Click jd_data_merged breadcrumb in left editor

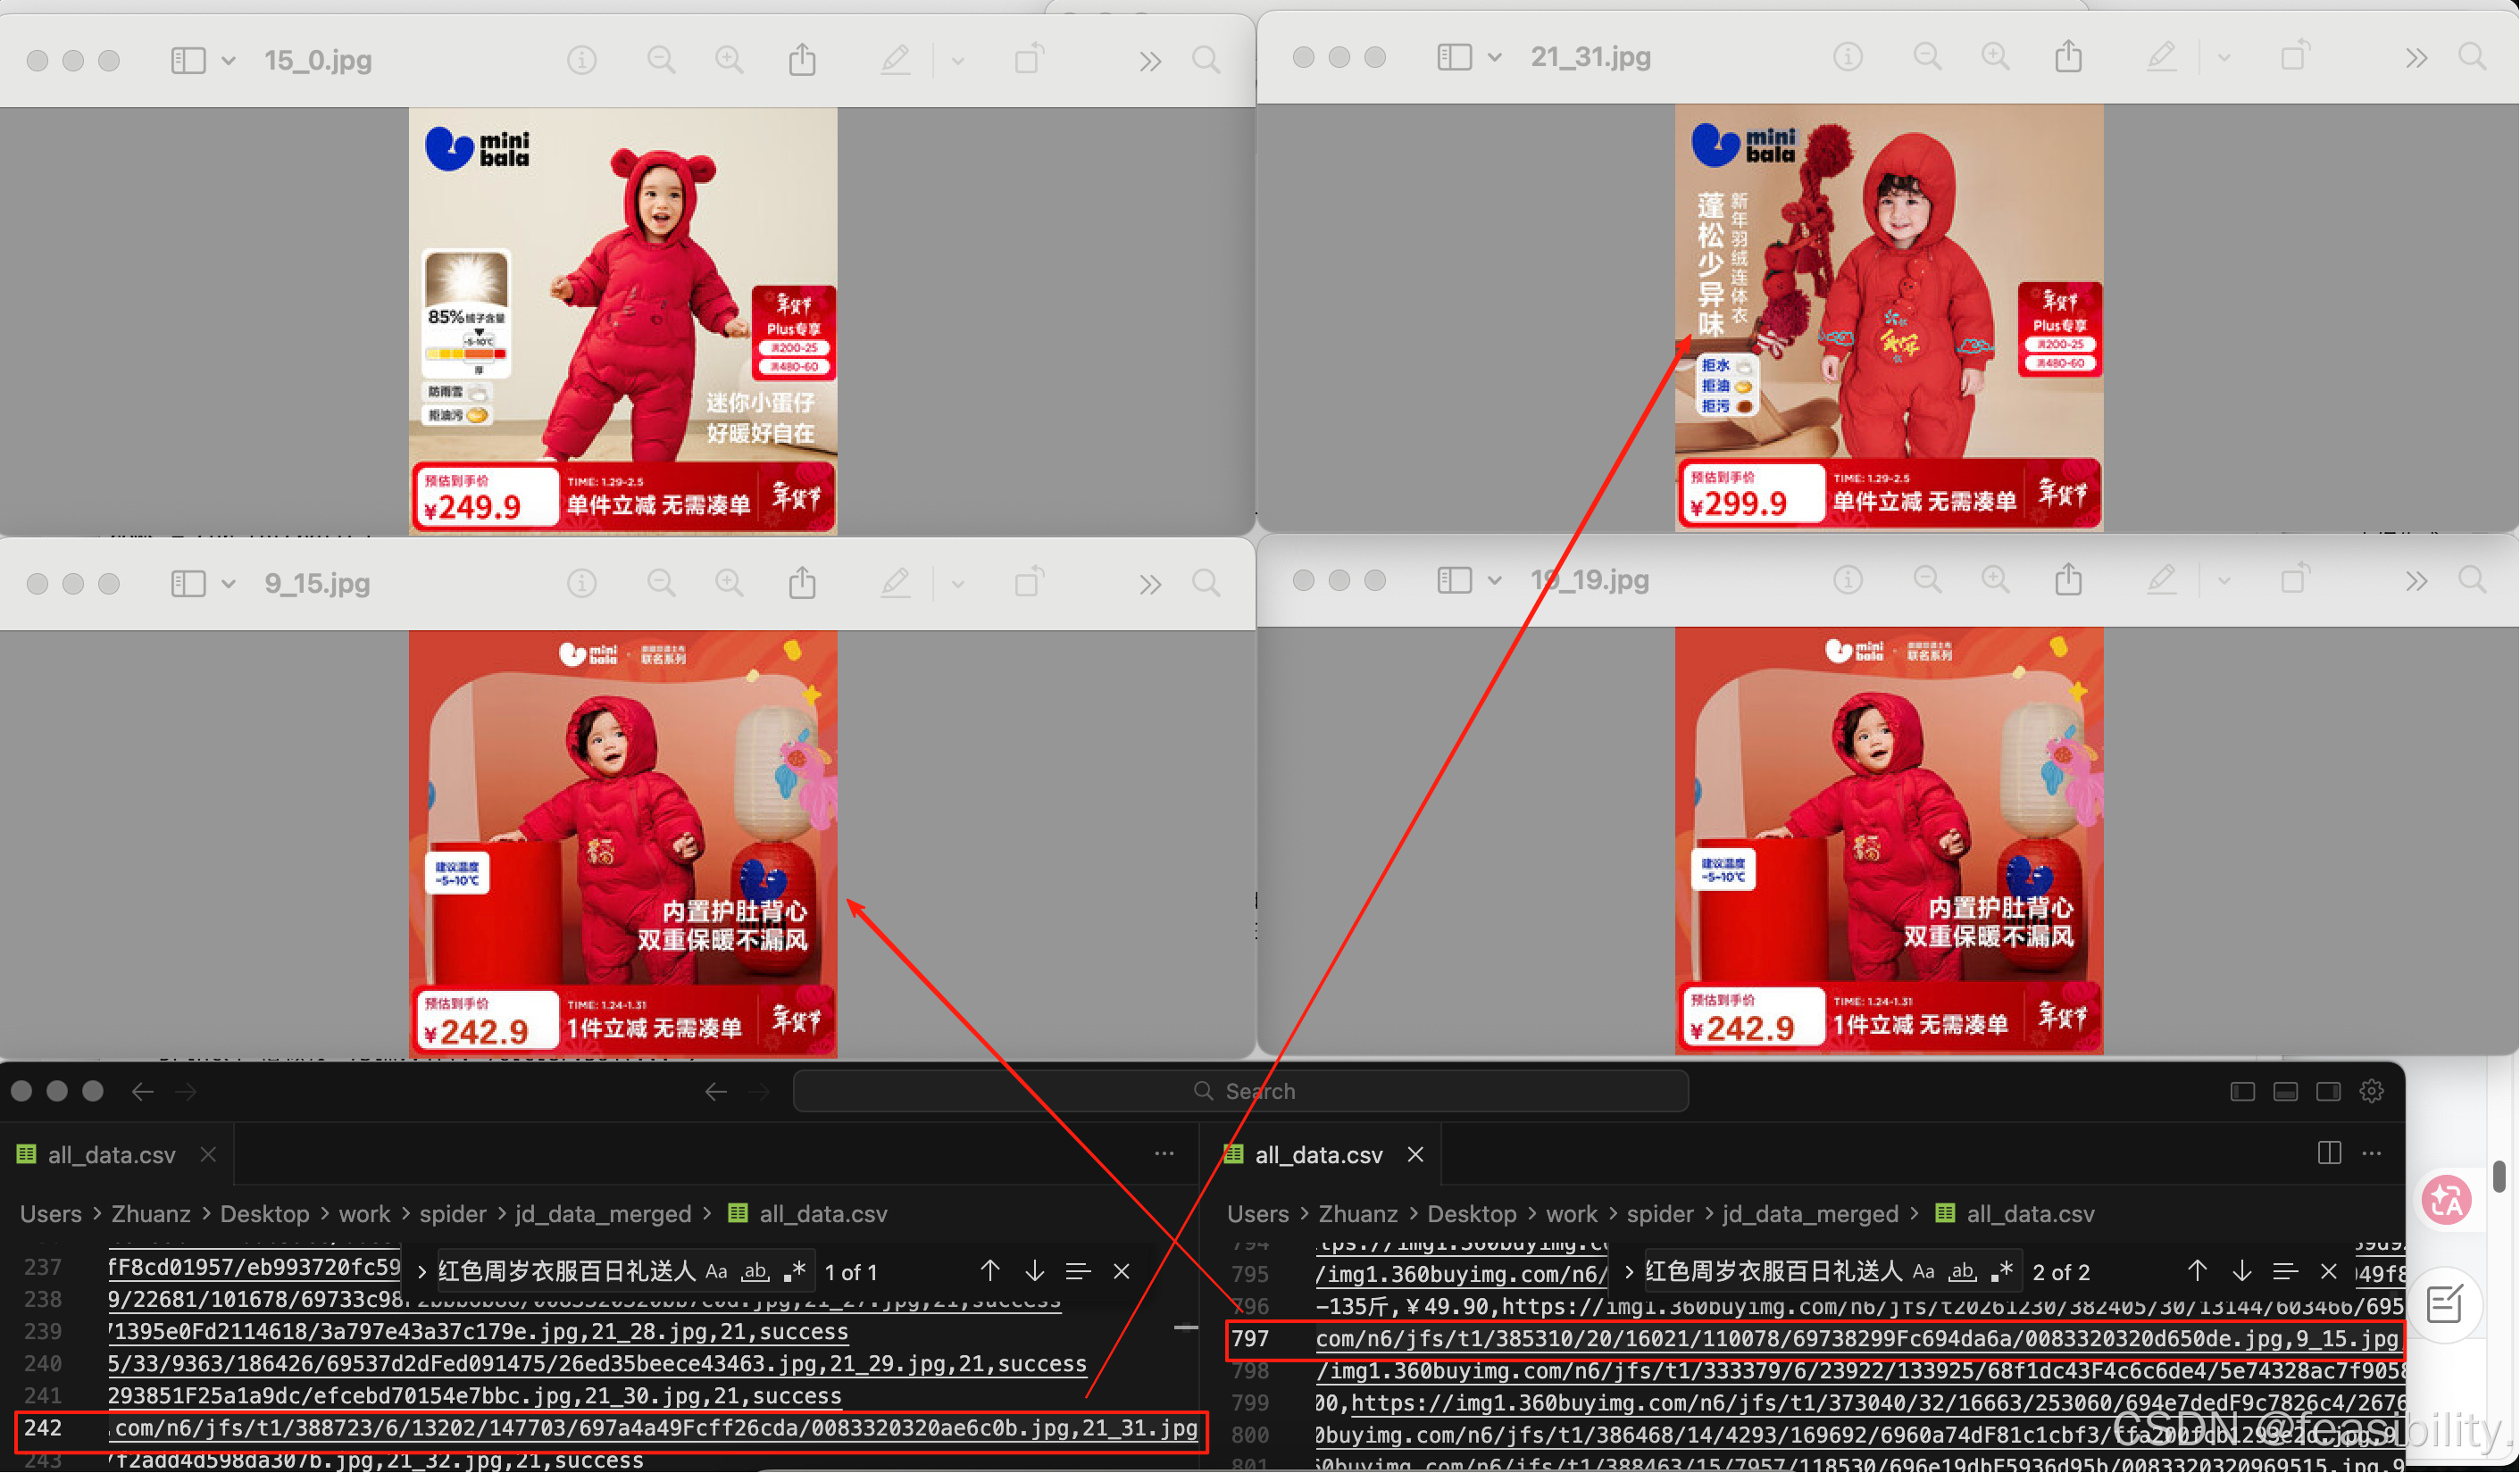[602, 1213]
